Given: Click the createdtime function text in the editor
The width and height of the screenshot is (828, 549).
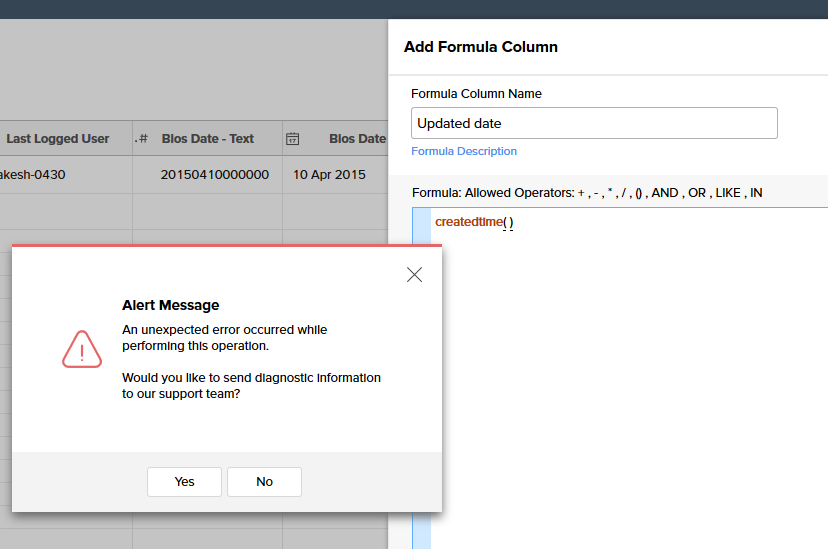Looking at the screenshot, I should (468, 222).
